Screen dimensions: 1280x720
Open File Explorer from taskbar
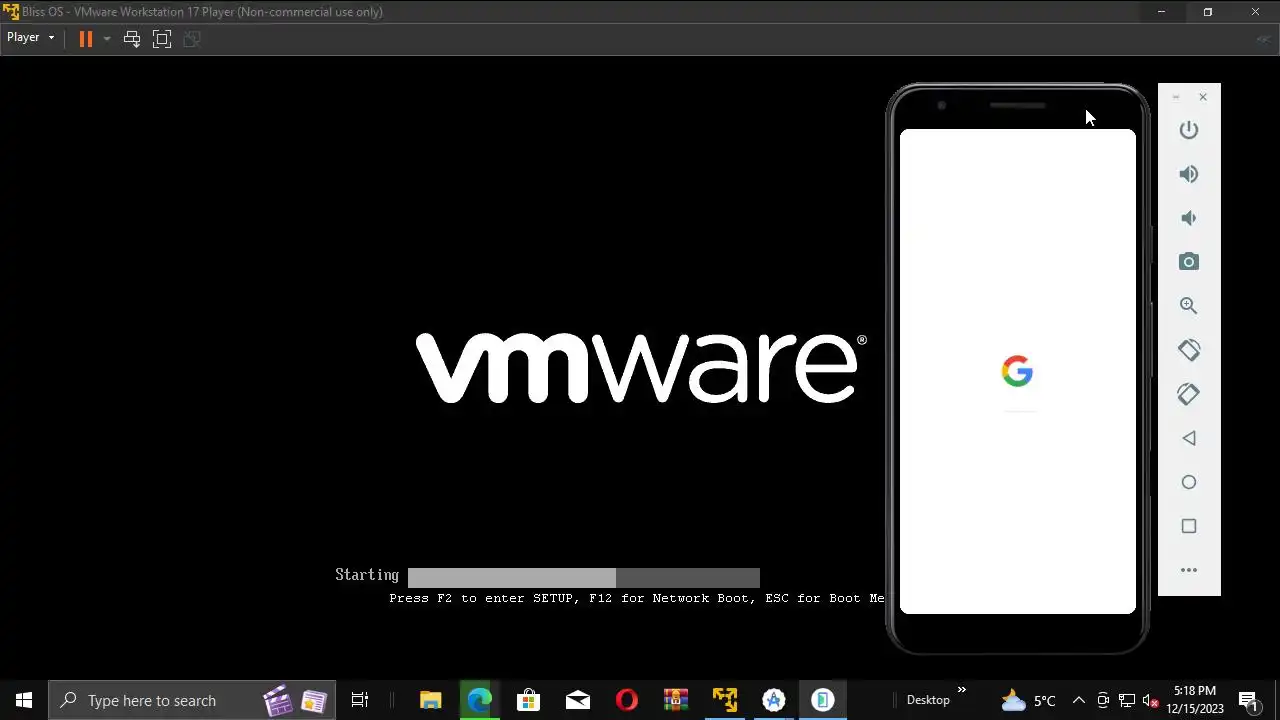[x=430, y=700]
